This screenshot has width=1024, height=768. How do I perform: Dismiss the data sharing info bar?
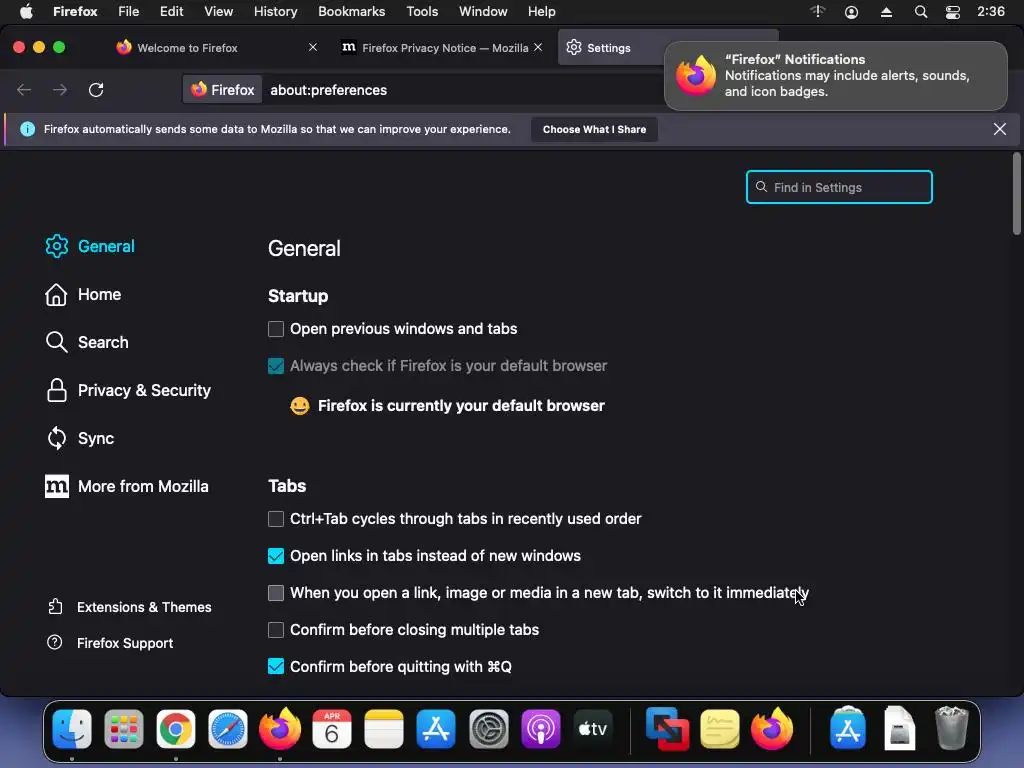pos(999,129)
